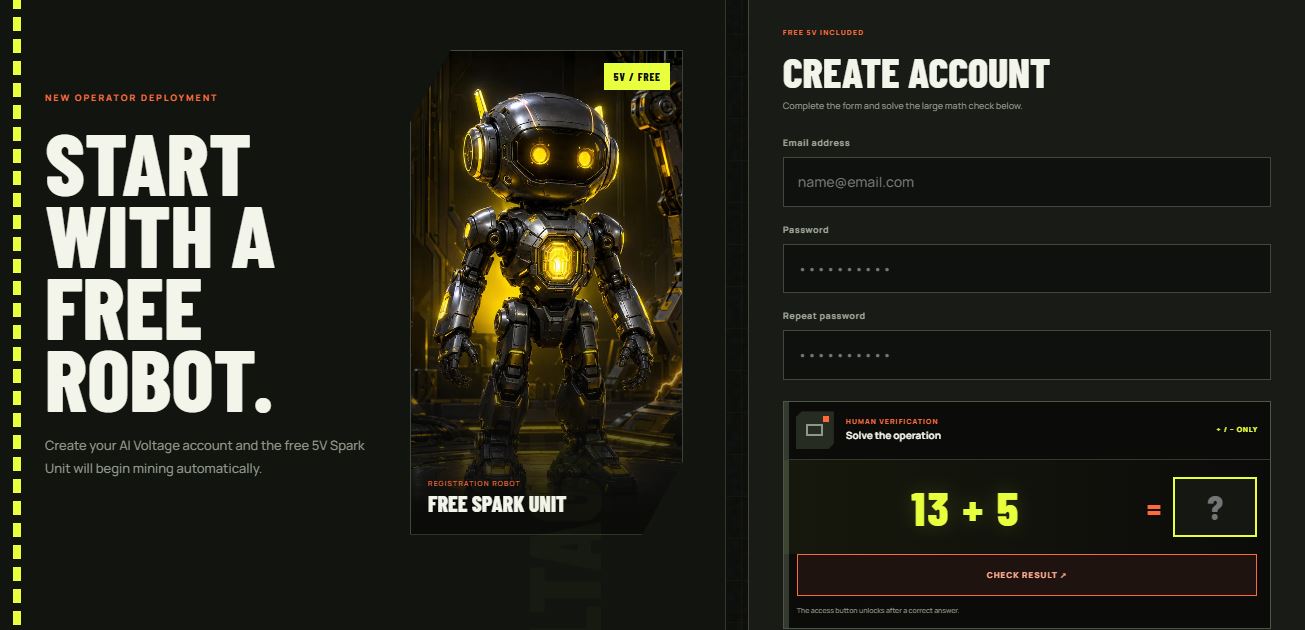Select the math answer box with question mark
The height and width of the screenshot is (630, 1305).
click(1214, 508)
